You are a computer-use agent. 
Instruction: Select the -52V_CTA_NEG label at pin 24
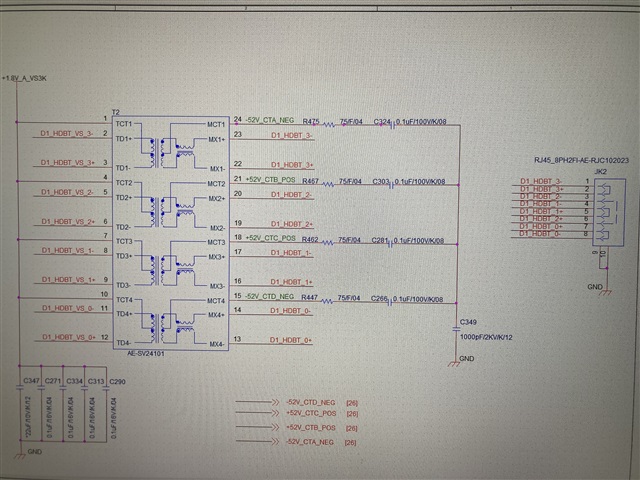click(270, 120)
